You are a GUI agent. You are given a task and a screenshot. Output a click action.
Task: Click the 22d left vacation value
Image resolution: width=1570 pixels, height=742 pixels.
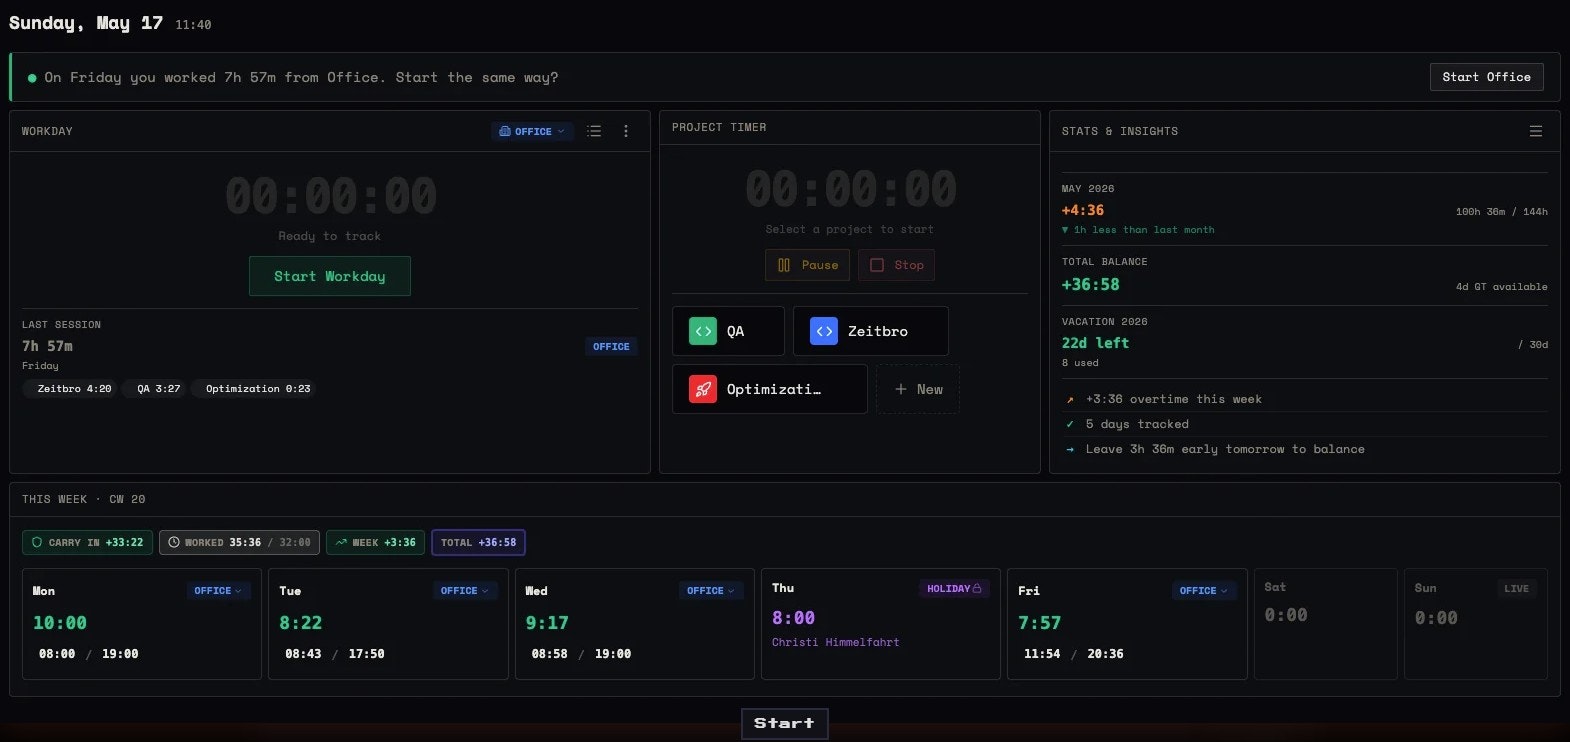click(1095, 343)
